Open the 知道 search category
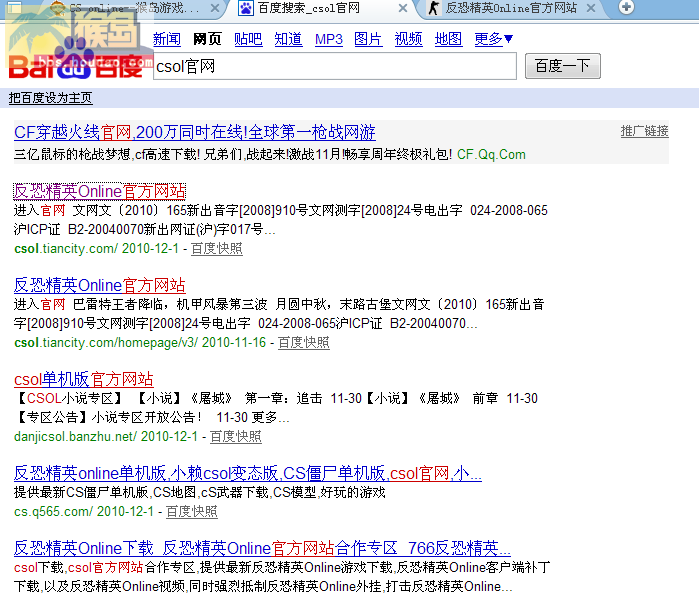The height and width of the screenshot is (599, 699). pos(288,39)
